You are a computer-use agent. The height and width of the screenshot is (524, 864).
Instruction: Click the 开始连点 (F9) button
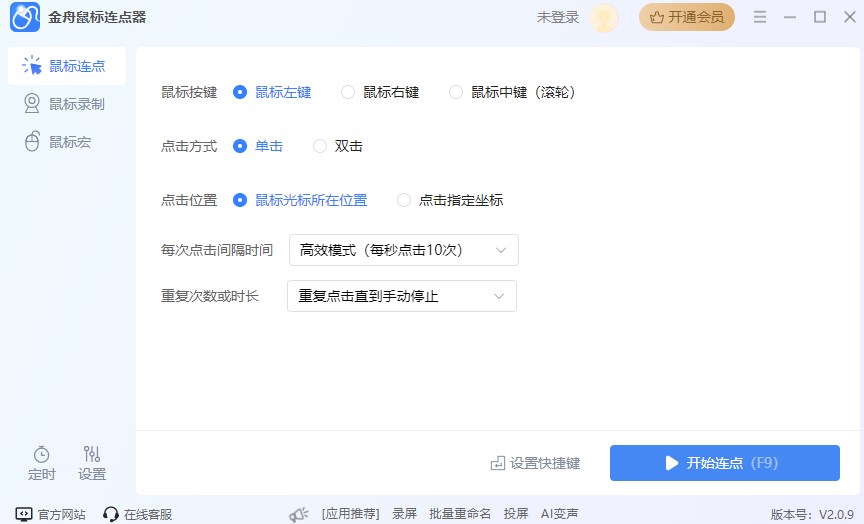click(724, 463)
